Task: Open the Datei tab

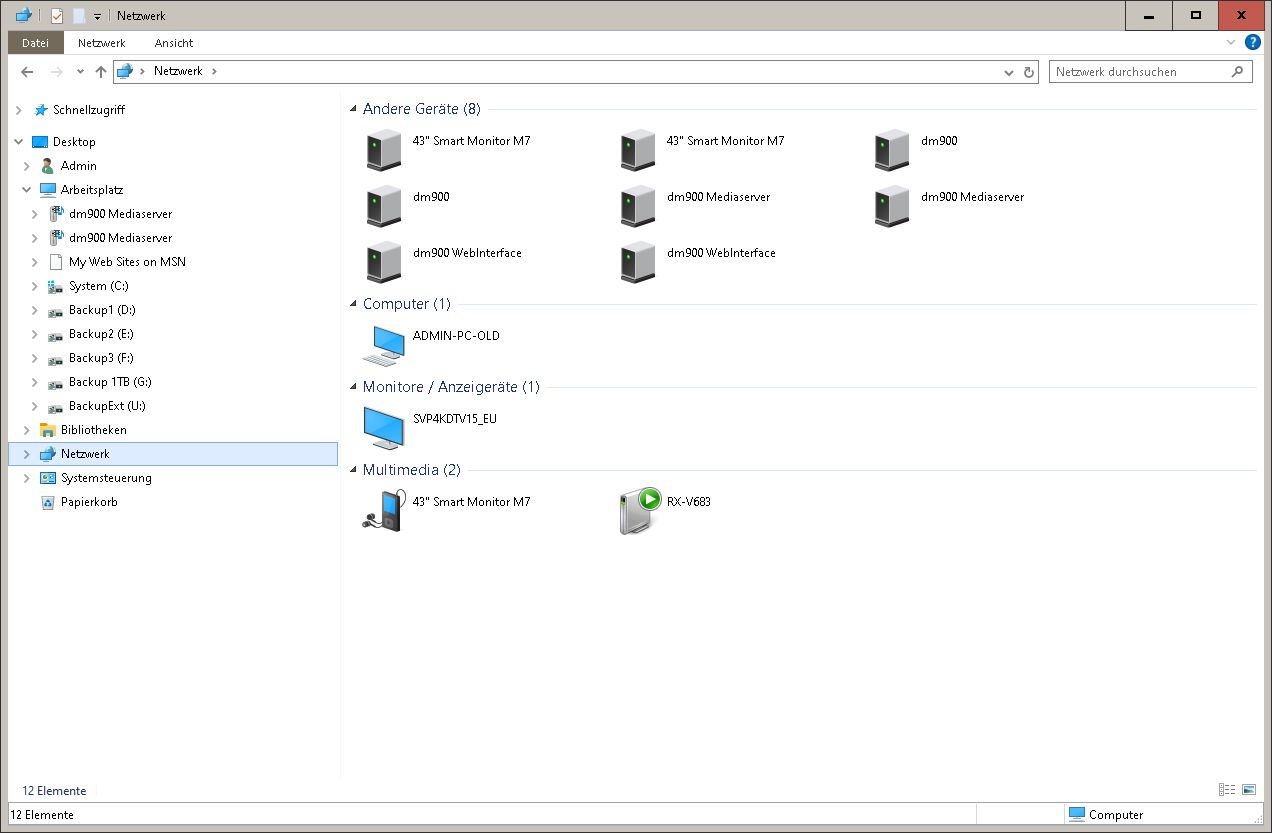Action: [35, 43]
